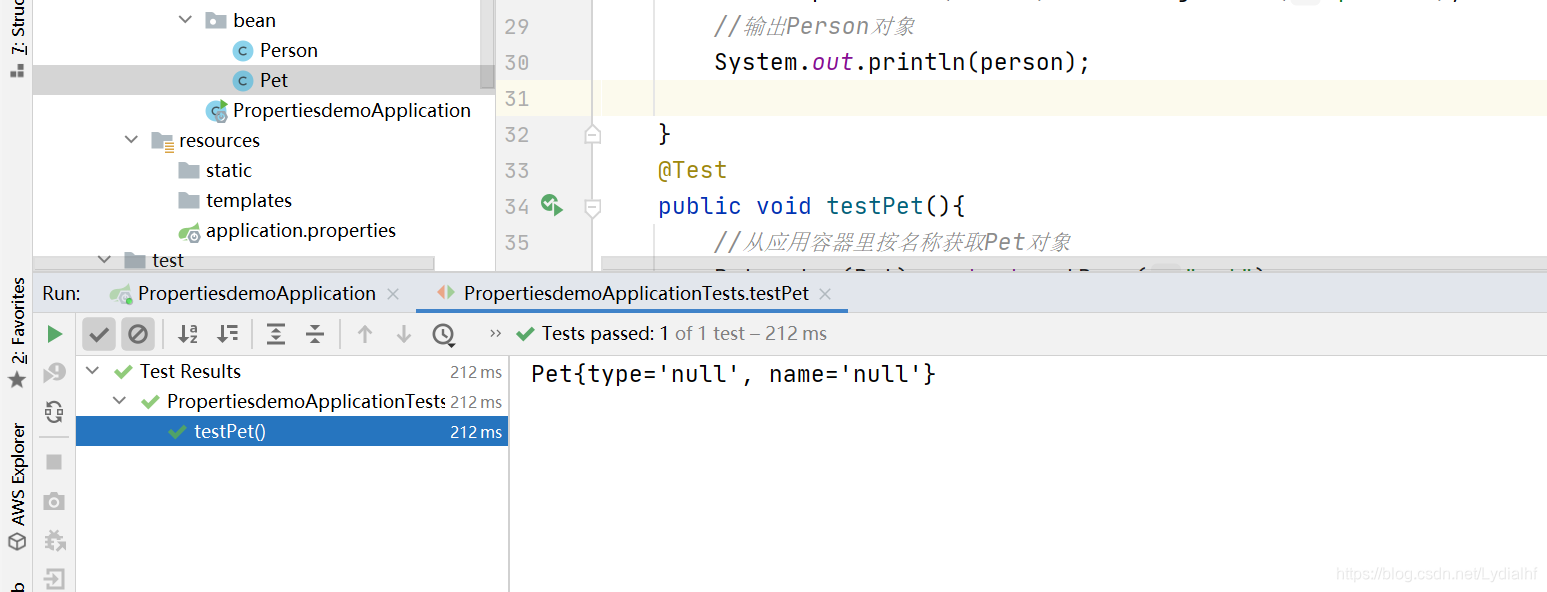
Task: Toggle the show passed tests checkmark button
Action: (99, 334)
